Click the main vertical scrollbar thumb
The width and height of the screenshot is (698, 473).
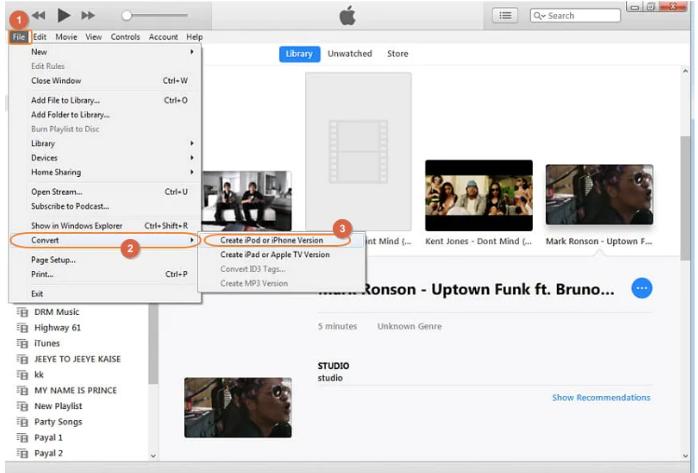pos(685,198)
